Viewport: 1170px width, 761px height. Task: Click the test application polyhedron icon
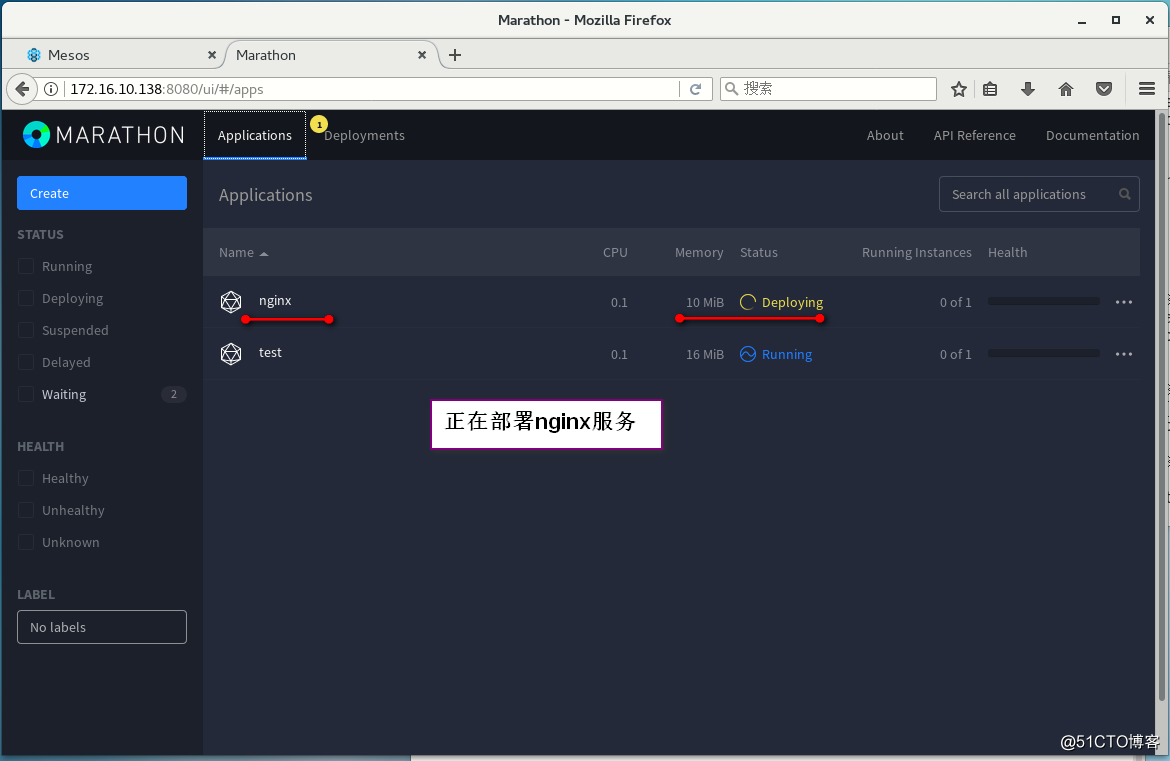(x=231, y=354)
